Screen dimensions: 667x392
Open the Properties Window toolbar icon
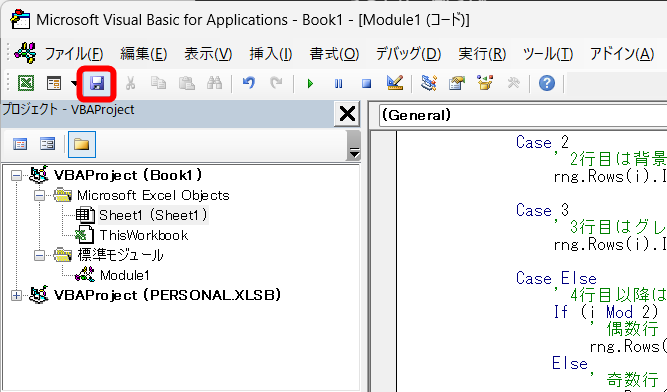point(457,83)
